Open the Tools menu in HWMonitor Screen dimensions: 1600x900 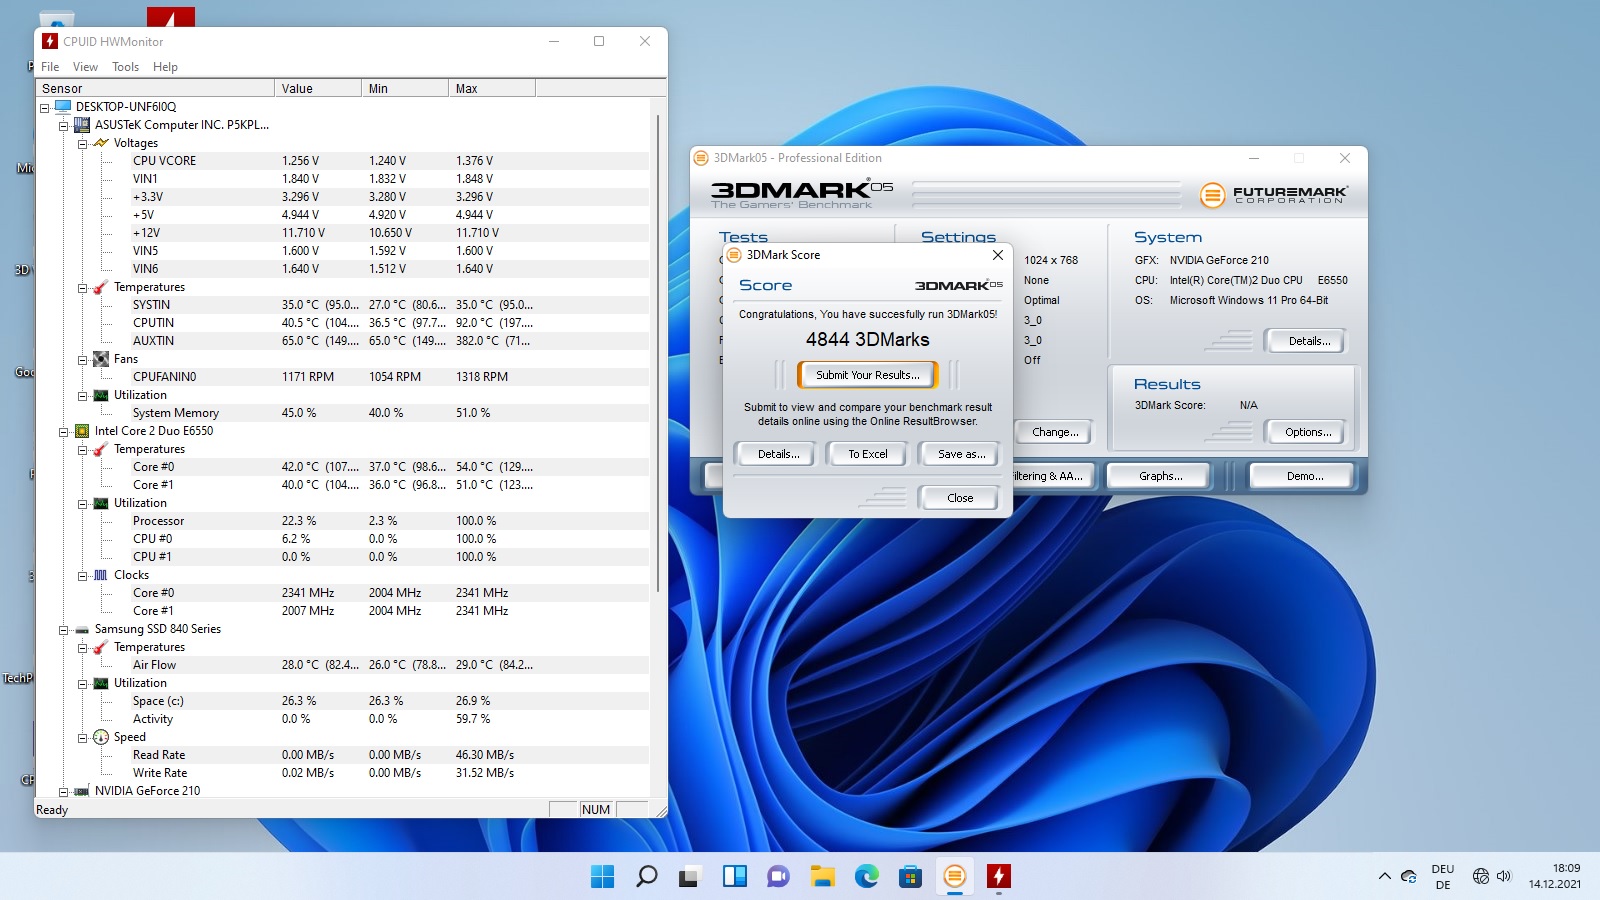click(125, 67)
